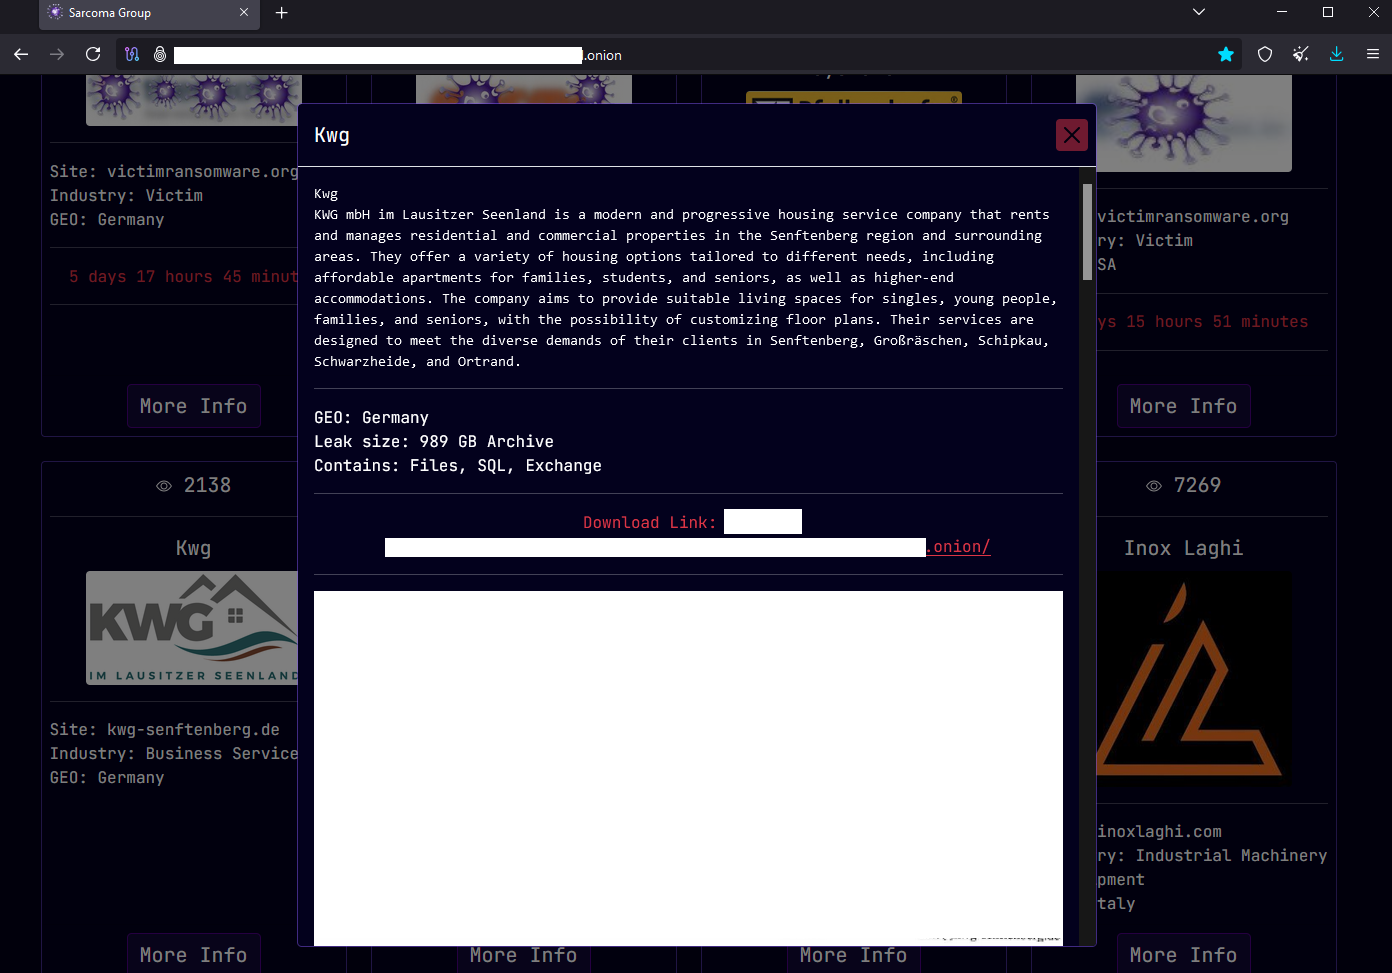Click the eye icon beside 7269 views

(1154, 486)
